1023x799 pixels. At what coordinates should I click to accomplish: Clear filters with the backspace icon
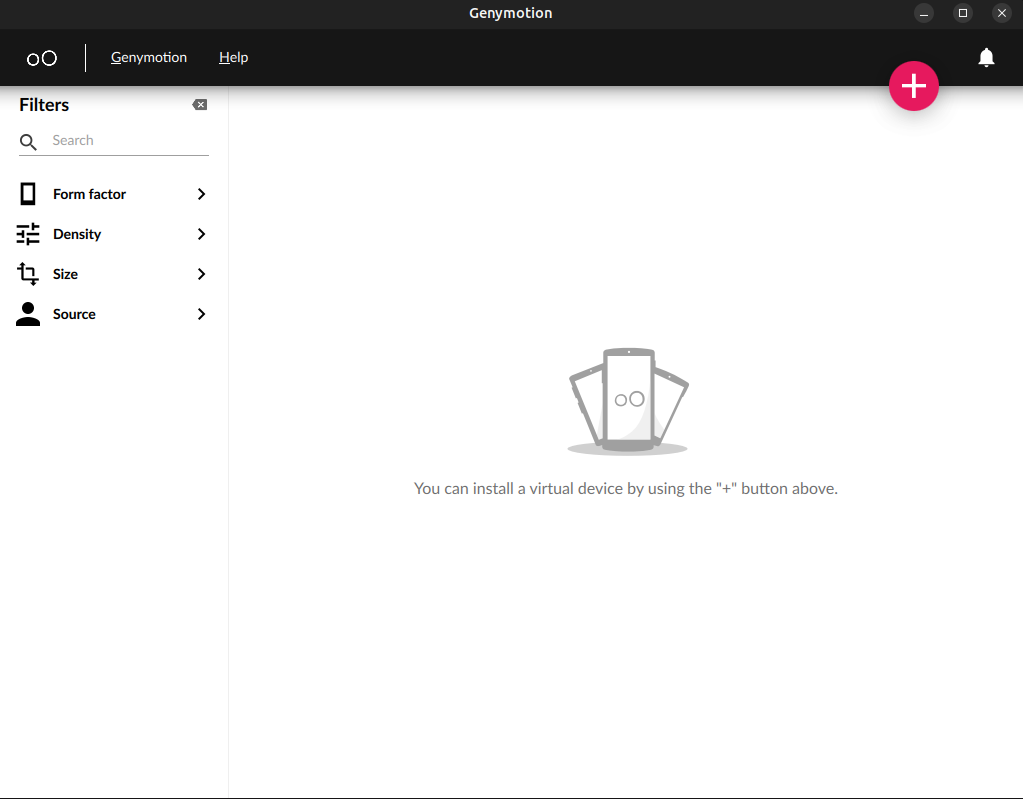point(200,105)
